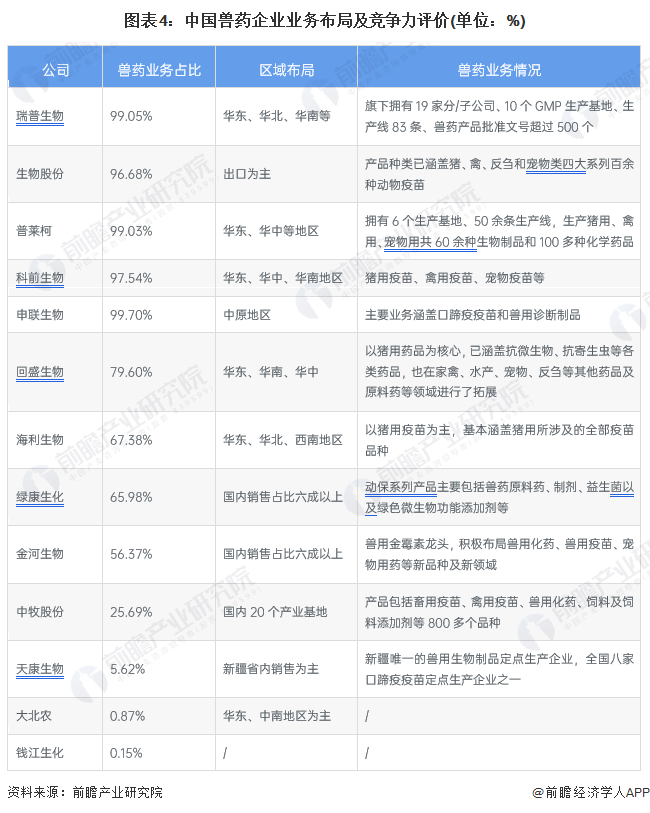Image resolution: width=650 pixels, height=813 pixels.
Task: Click the 公司 column header
Action: coord(55,70)
